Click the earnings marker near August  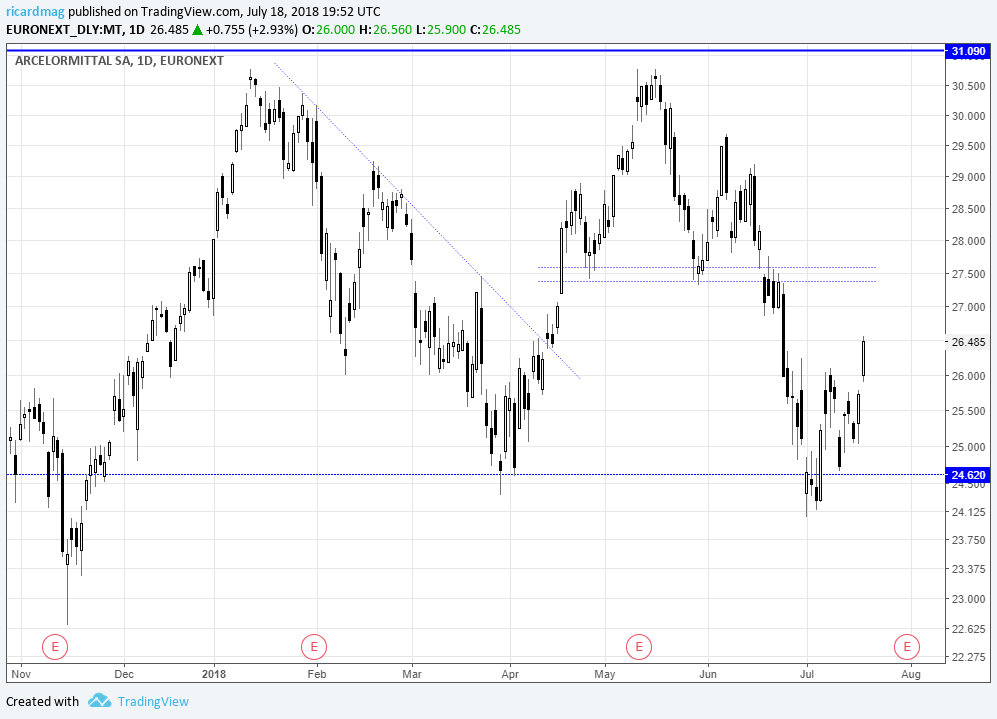click(907, 647)
